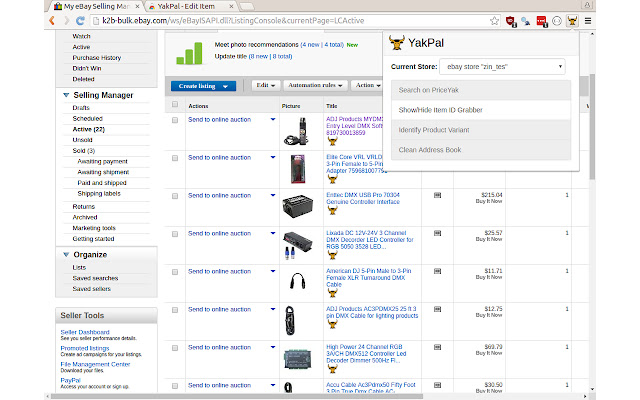
Task: Click the green bar chart icon
Action: point(189,53)
